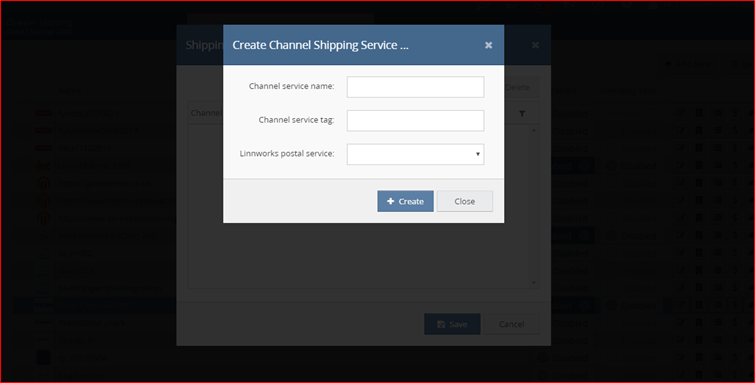Close Create Channel Shipping Service dialog with X
755x383 pixels.
point(488,45)
